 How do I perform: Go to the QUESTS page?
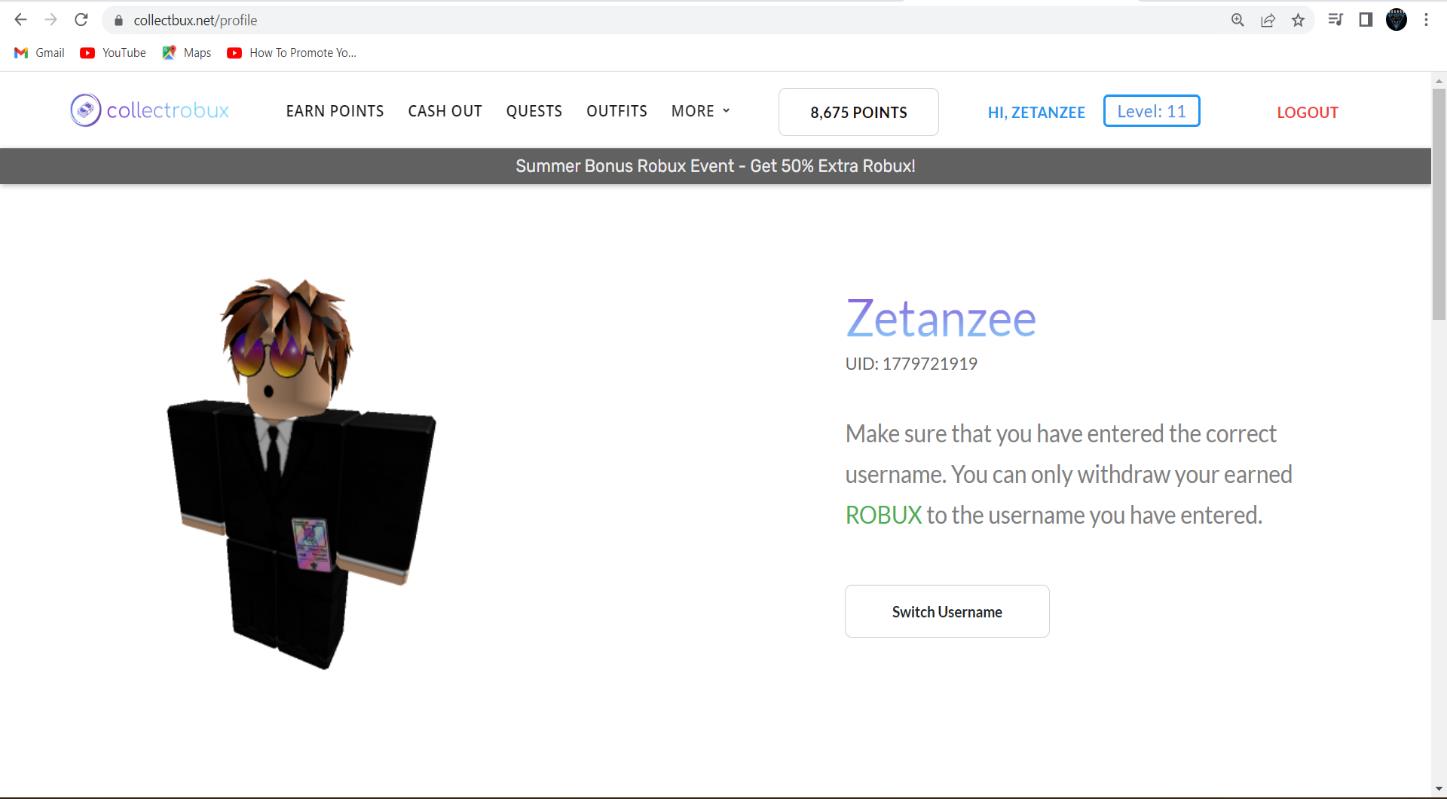tap(534, 111)
